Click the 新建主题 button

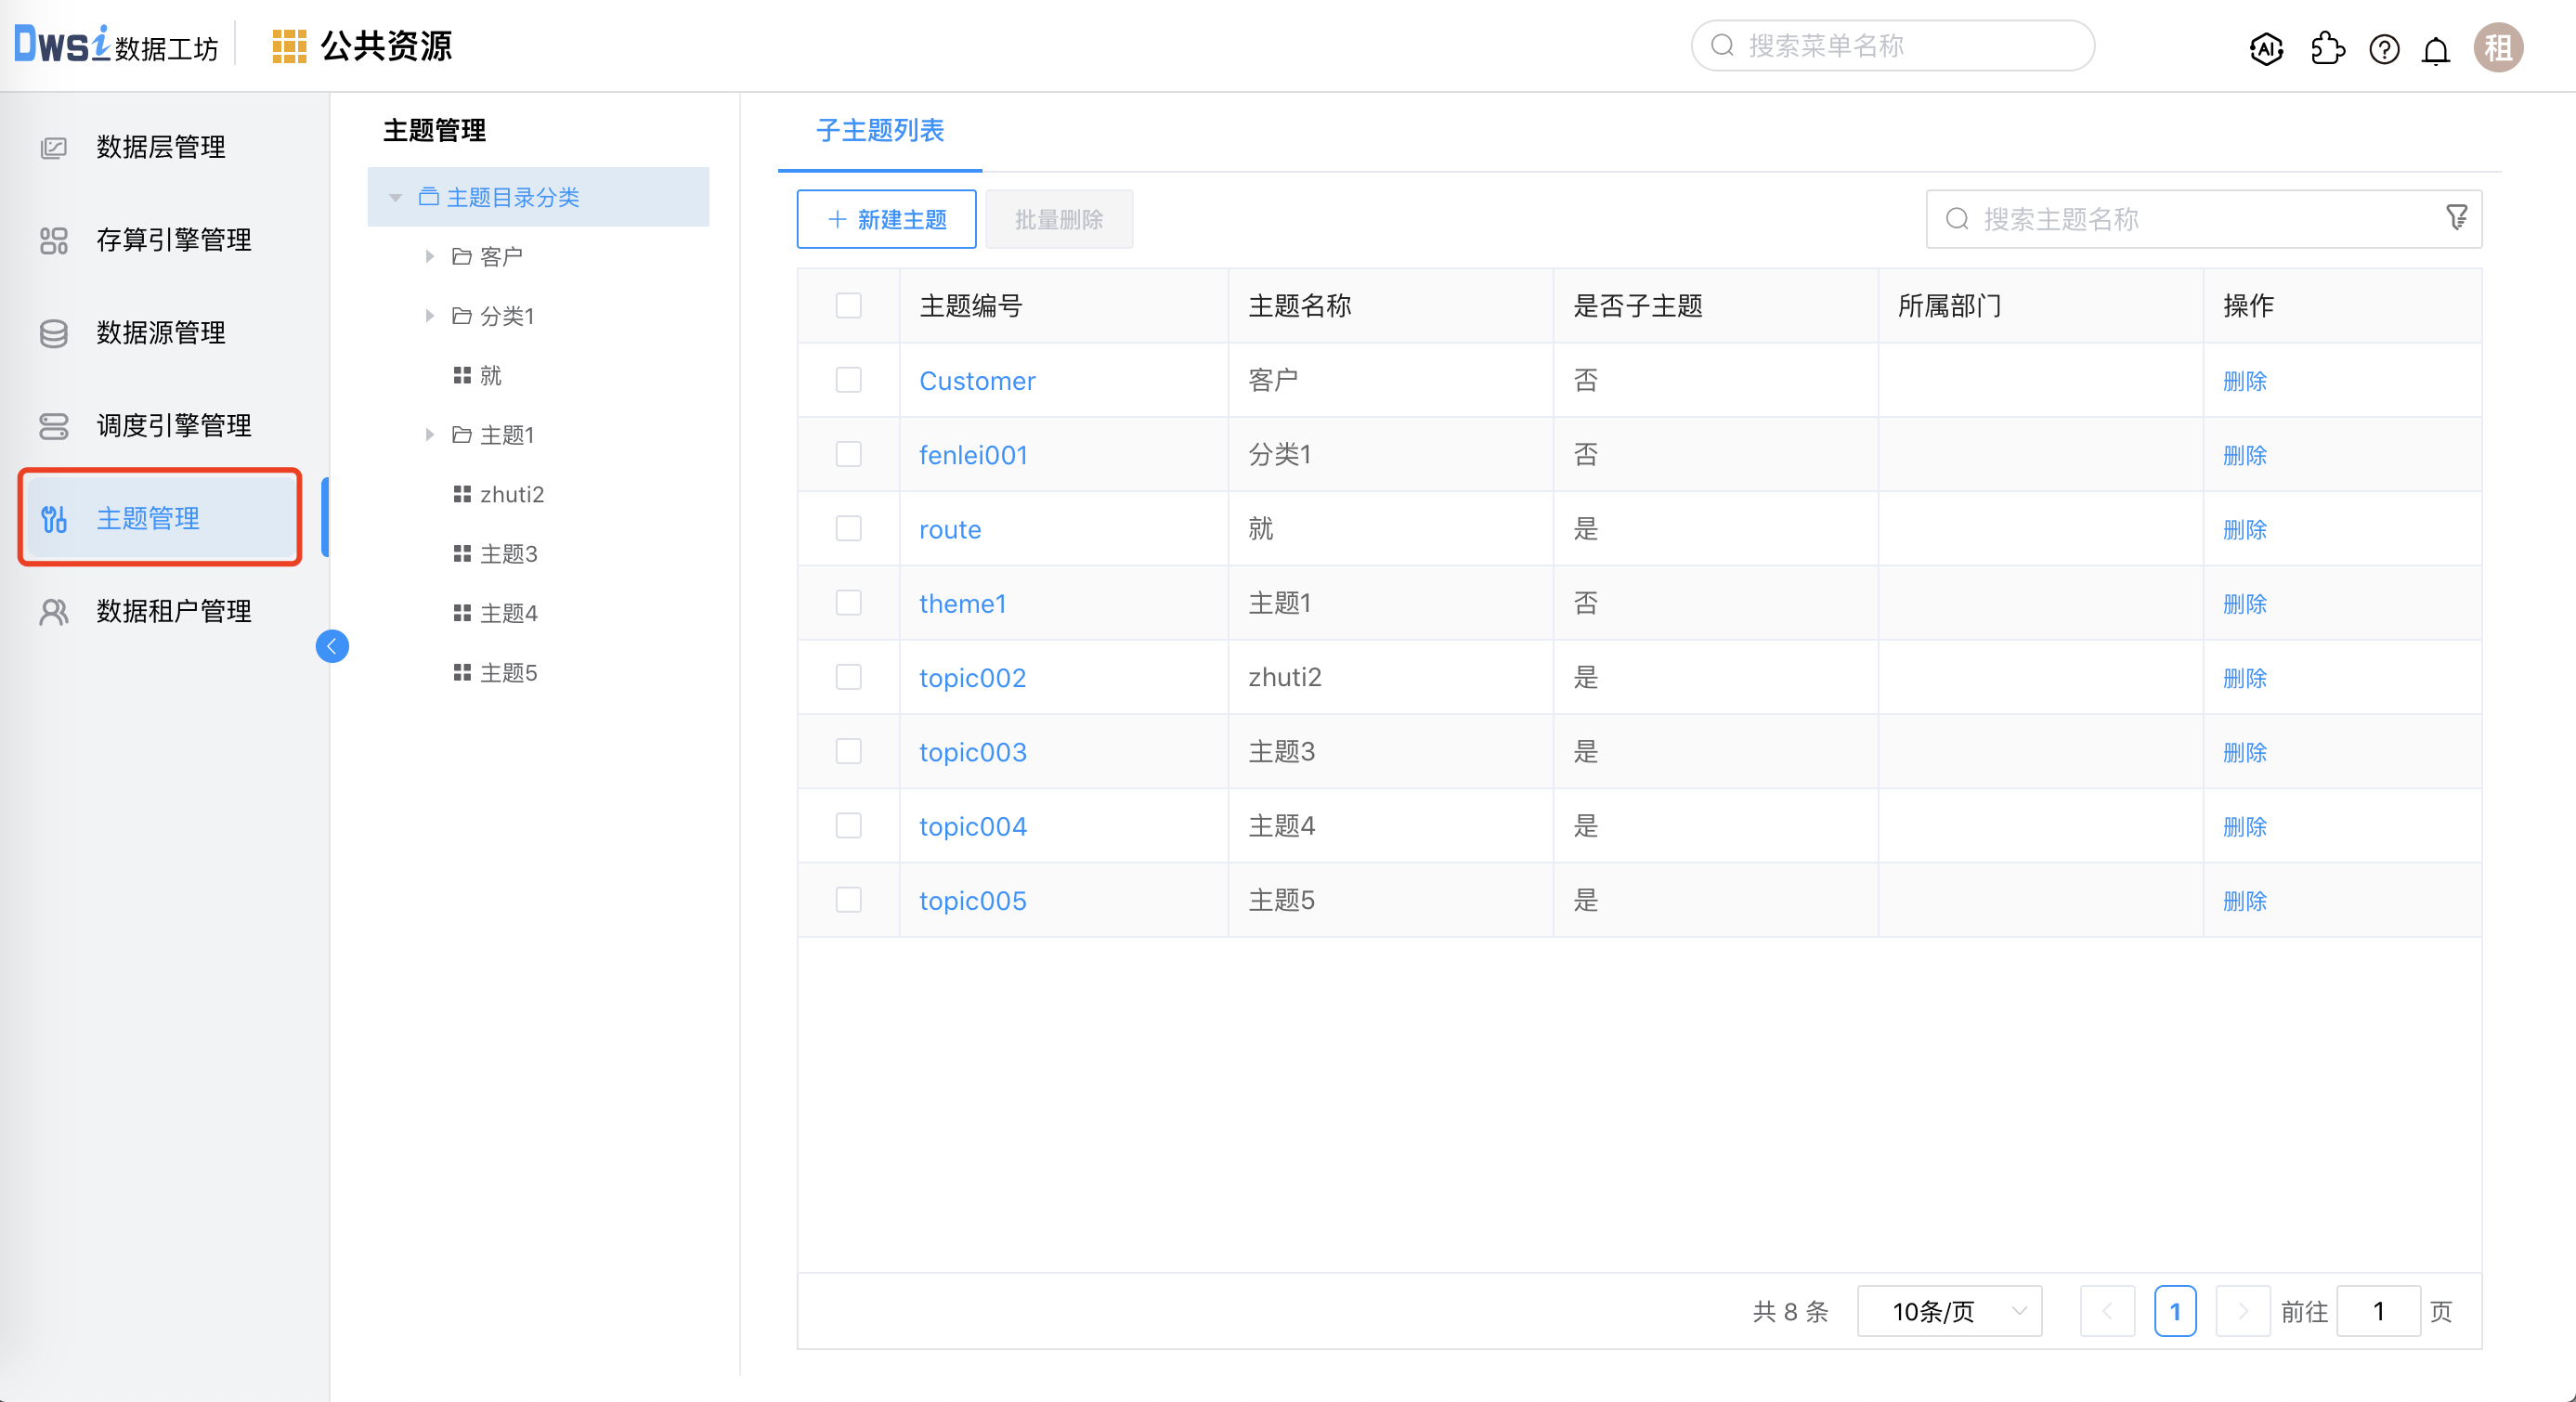click(885, 219)
